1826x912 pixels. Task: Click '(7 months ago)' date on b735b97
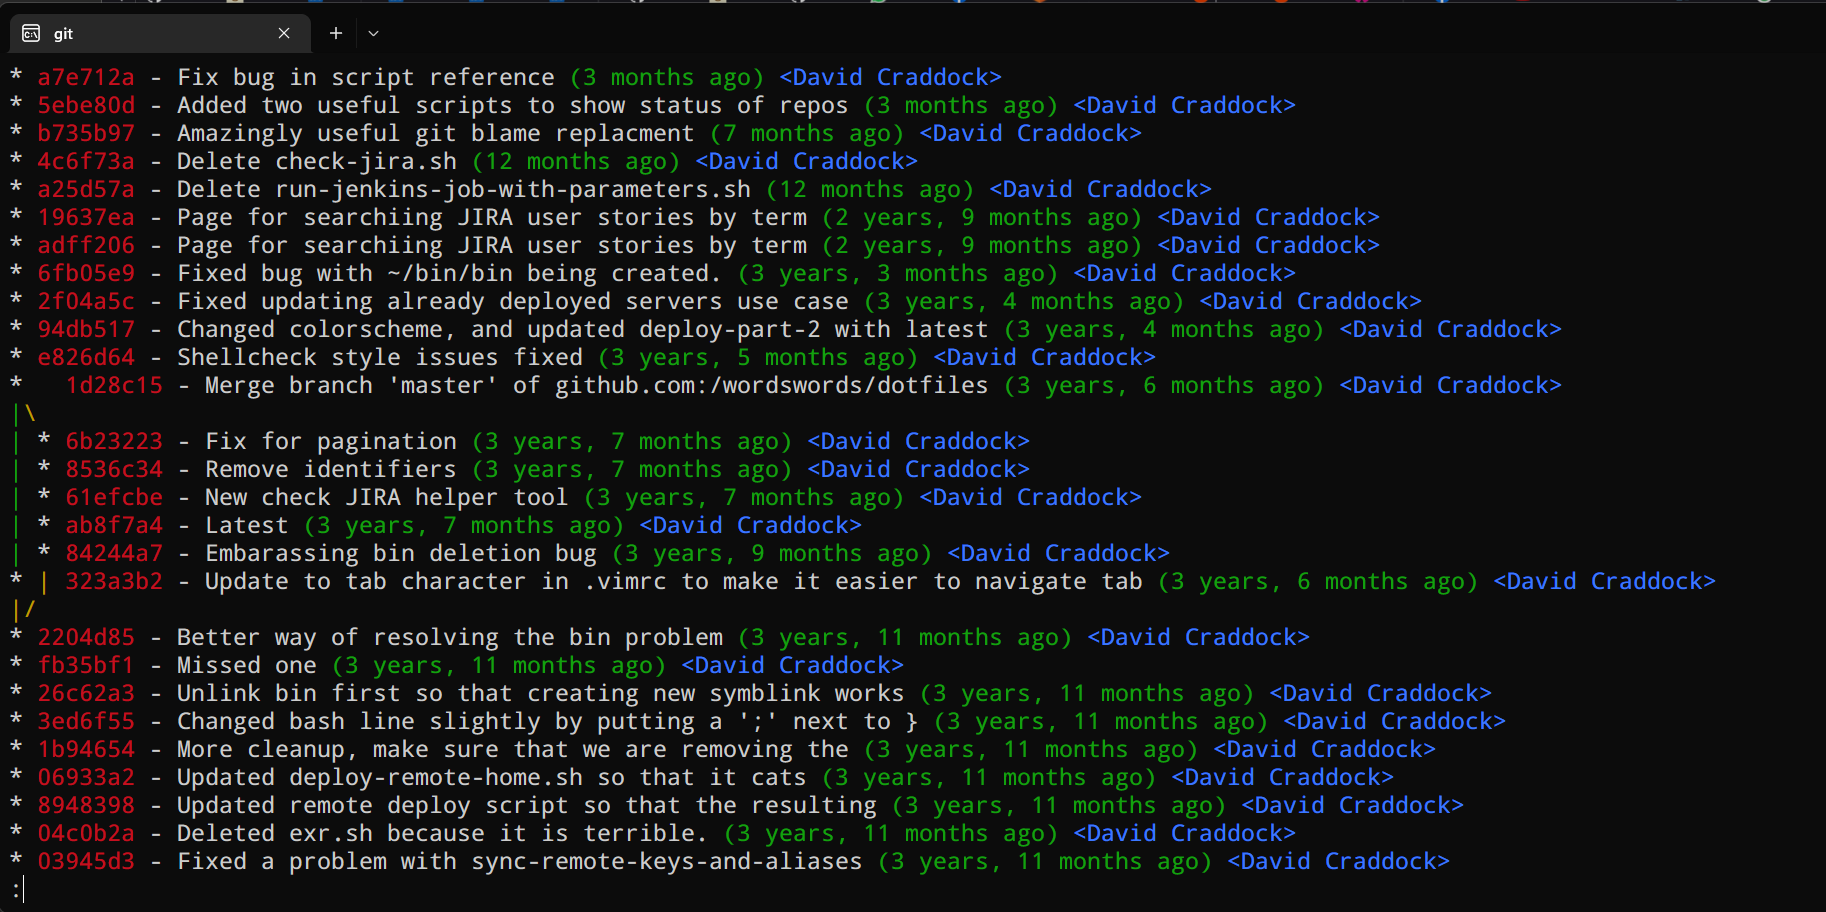point(807,133)
